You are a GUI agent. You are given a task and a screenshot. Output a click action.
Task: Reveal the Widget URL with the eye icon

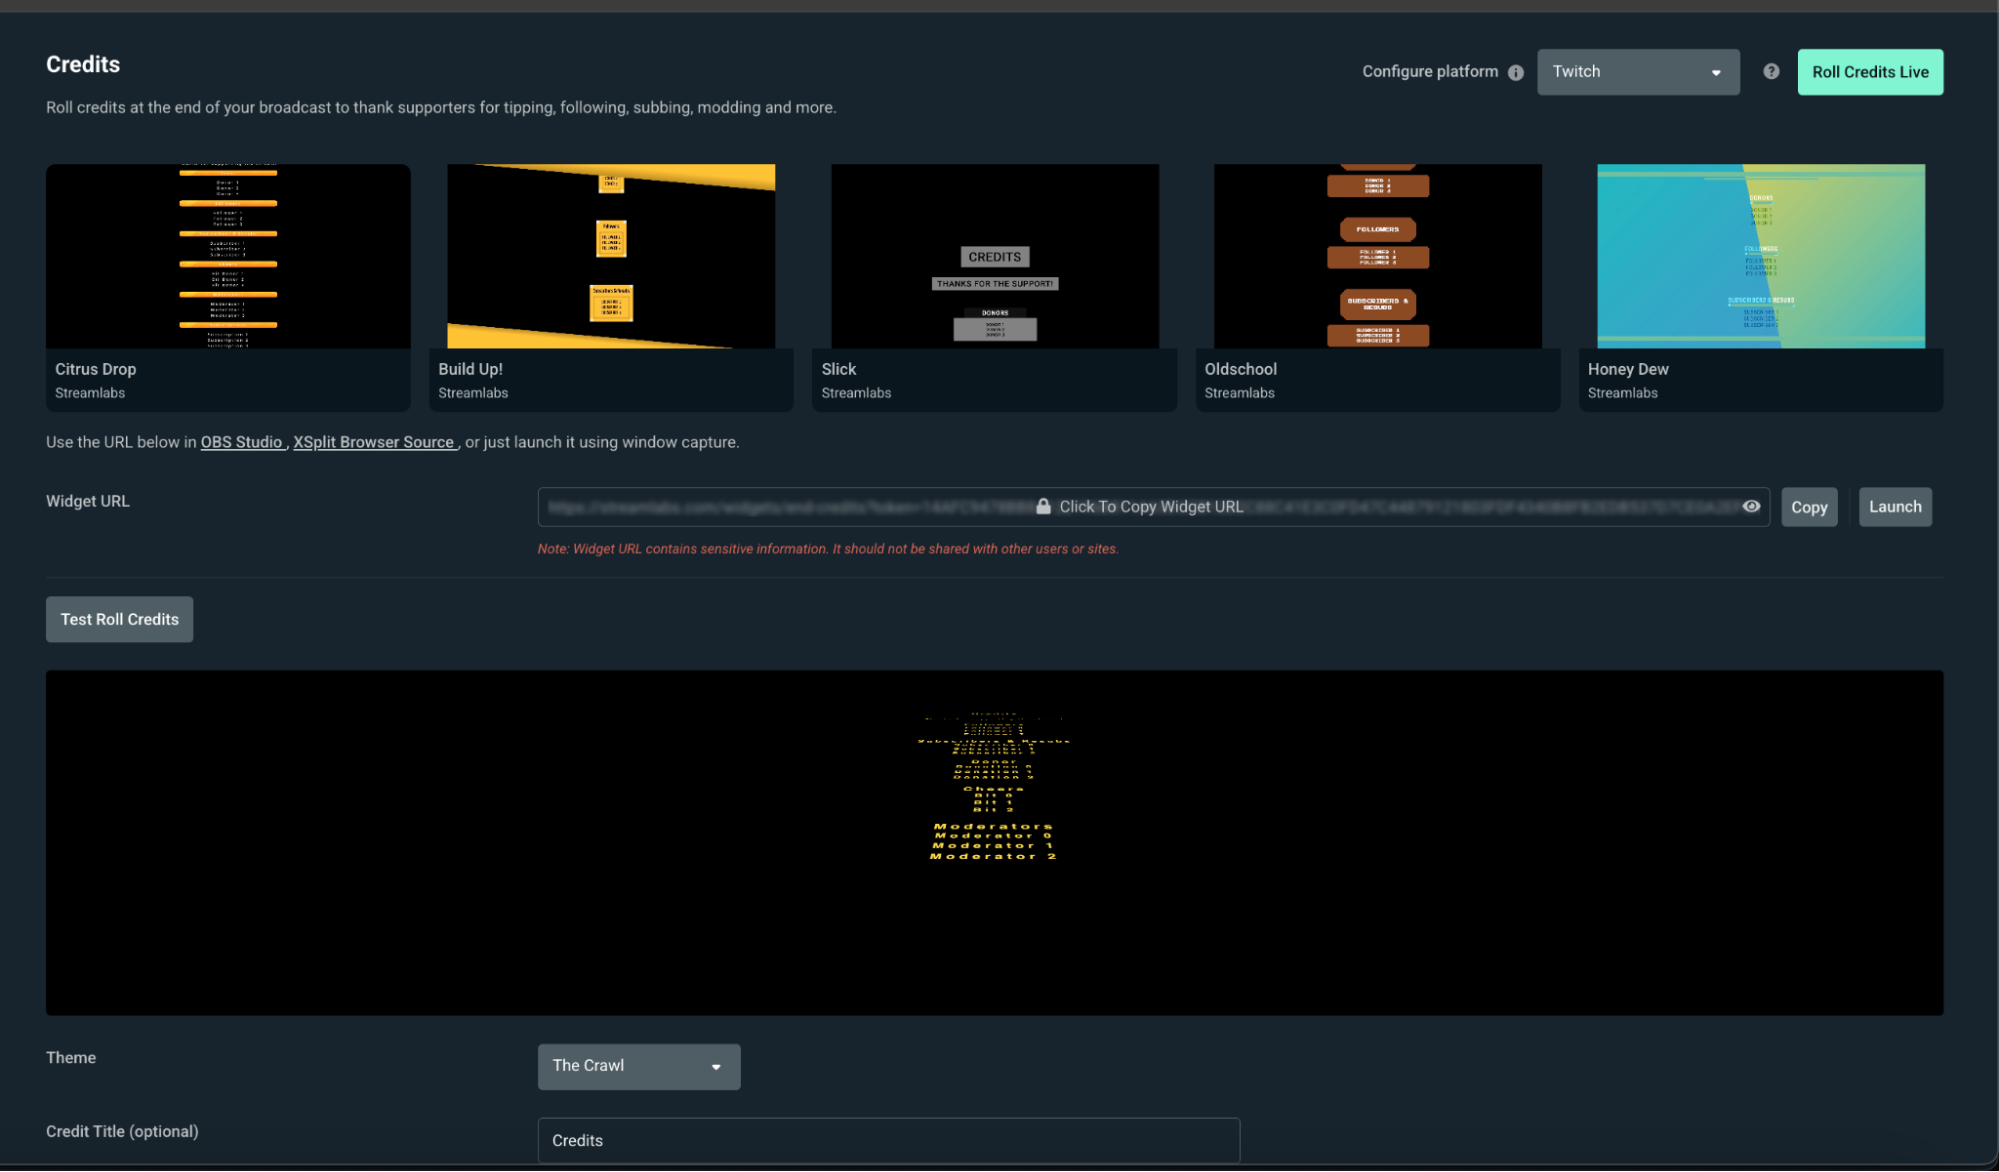click(x=1750, y=506)
